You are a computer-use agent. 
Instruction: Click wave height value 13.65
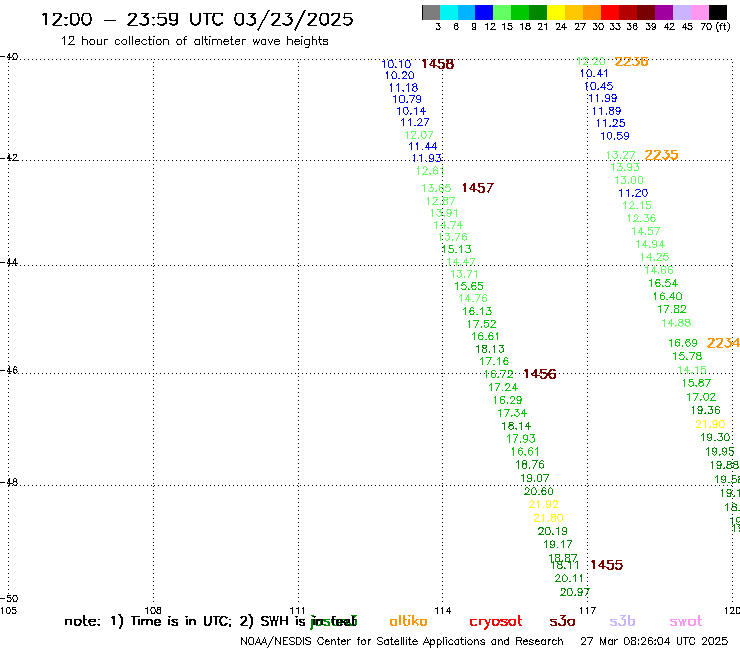coord(436,188)
